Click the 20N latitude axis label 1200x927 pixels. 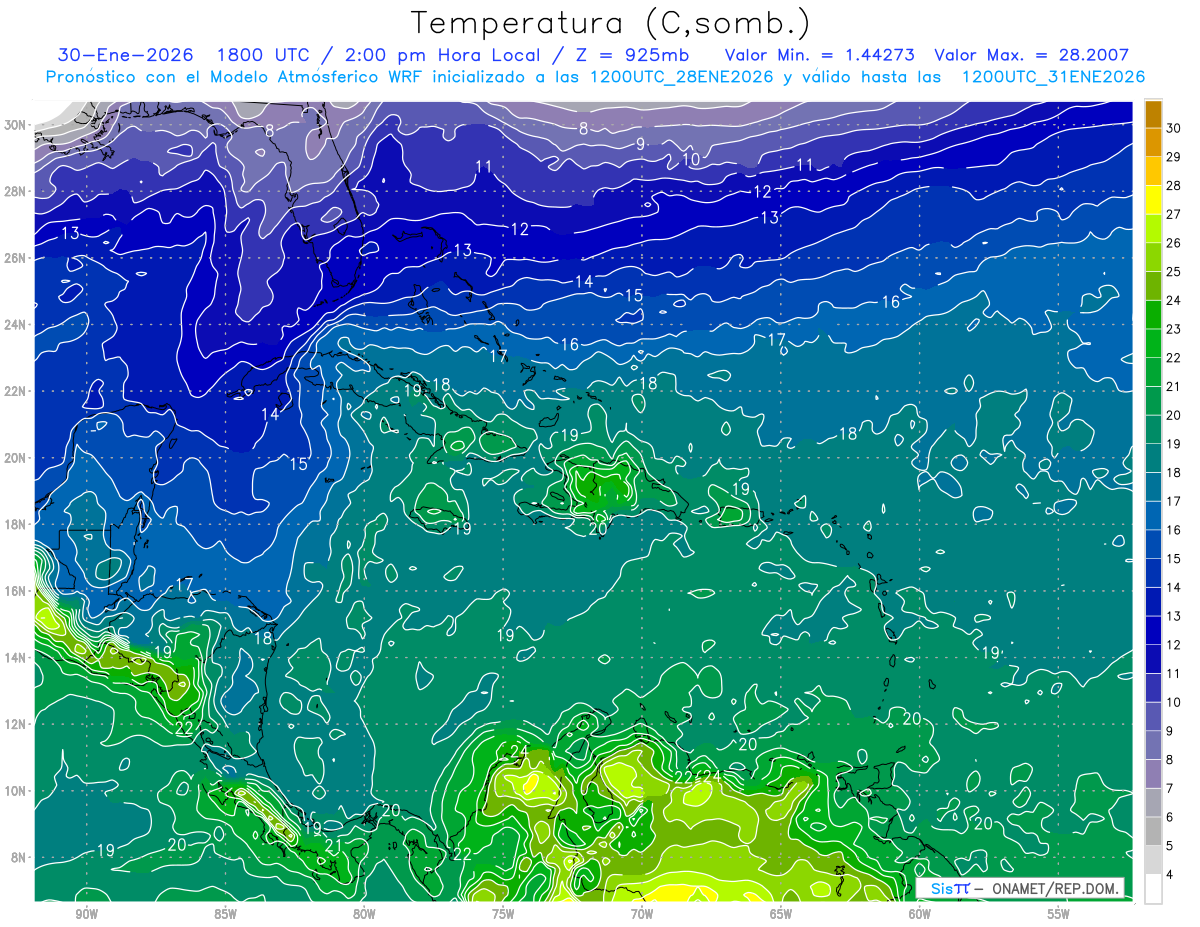click(15, 458)
